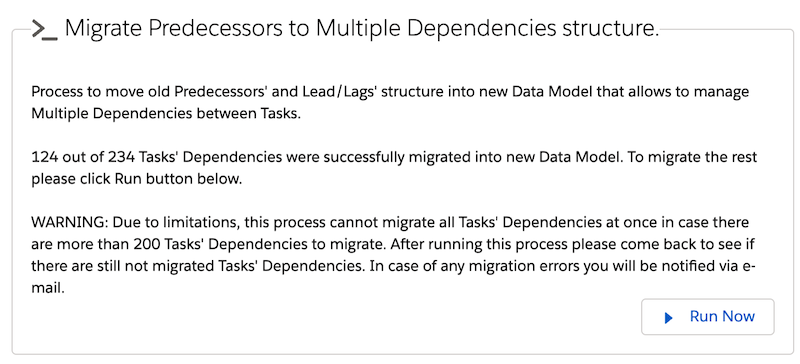The height and width of the screenshot is (364, 800).
Task: Click the Run Now button label
Action: pos(722,317)
